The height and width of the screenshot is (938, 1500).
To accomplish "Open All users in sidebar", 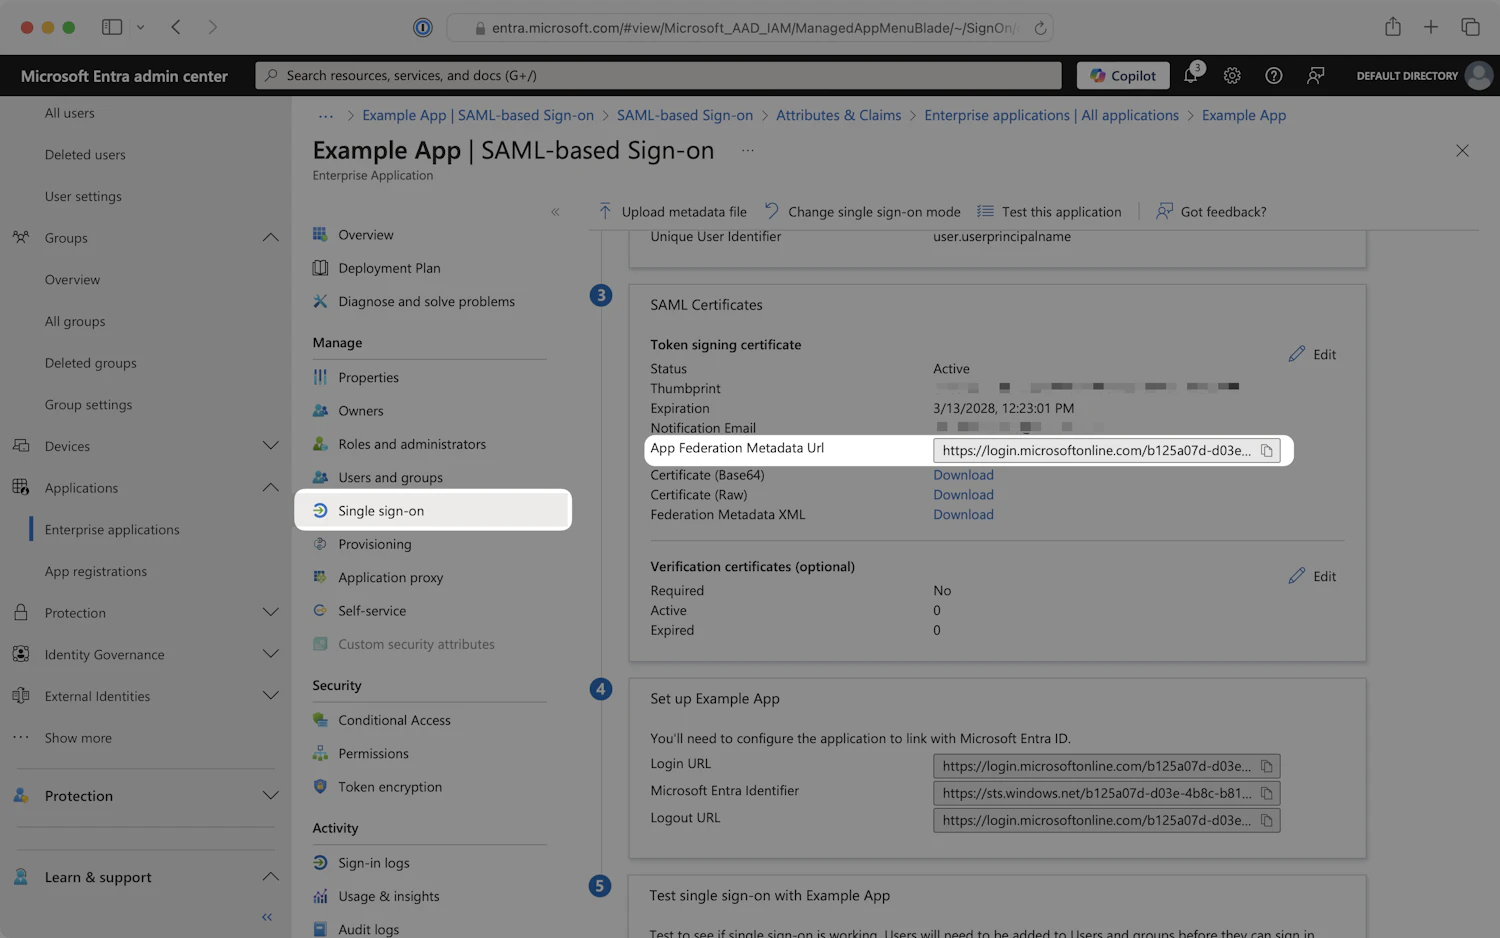I will coord(69,113).
